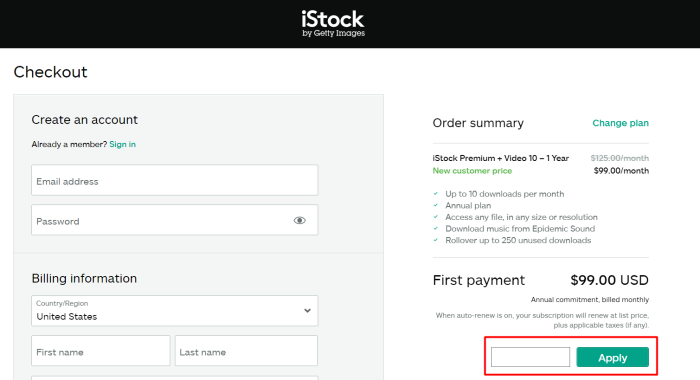700x380 pixels.
Task: Click the Annual plan feature line
Action: [x=468, y=205]
